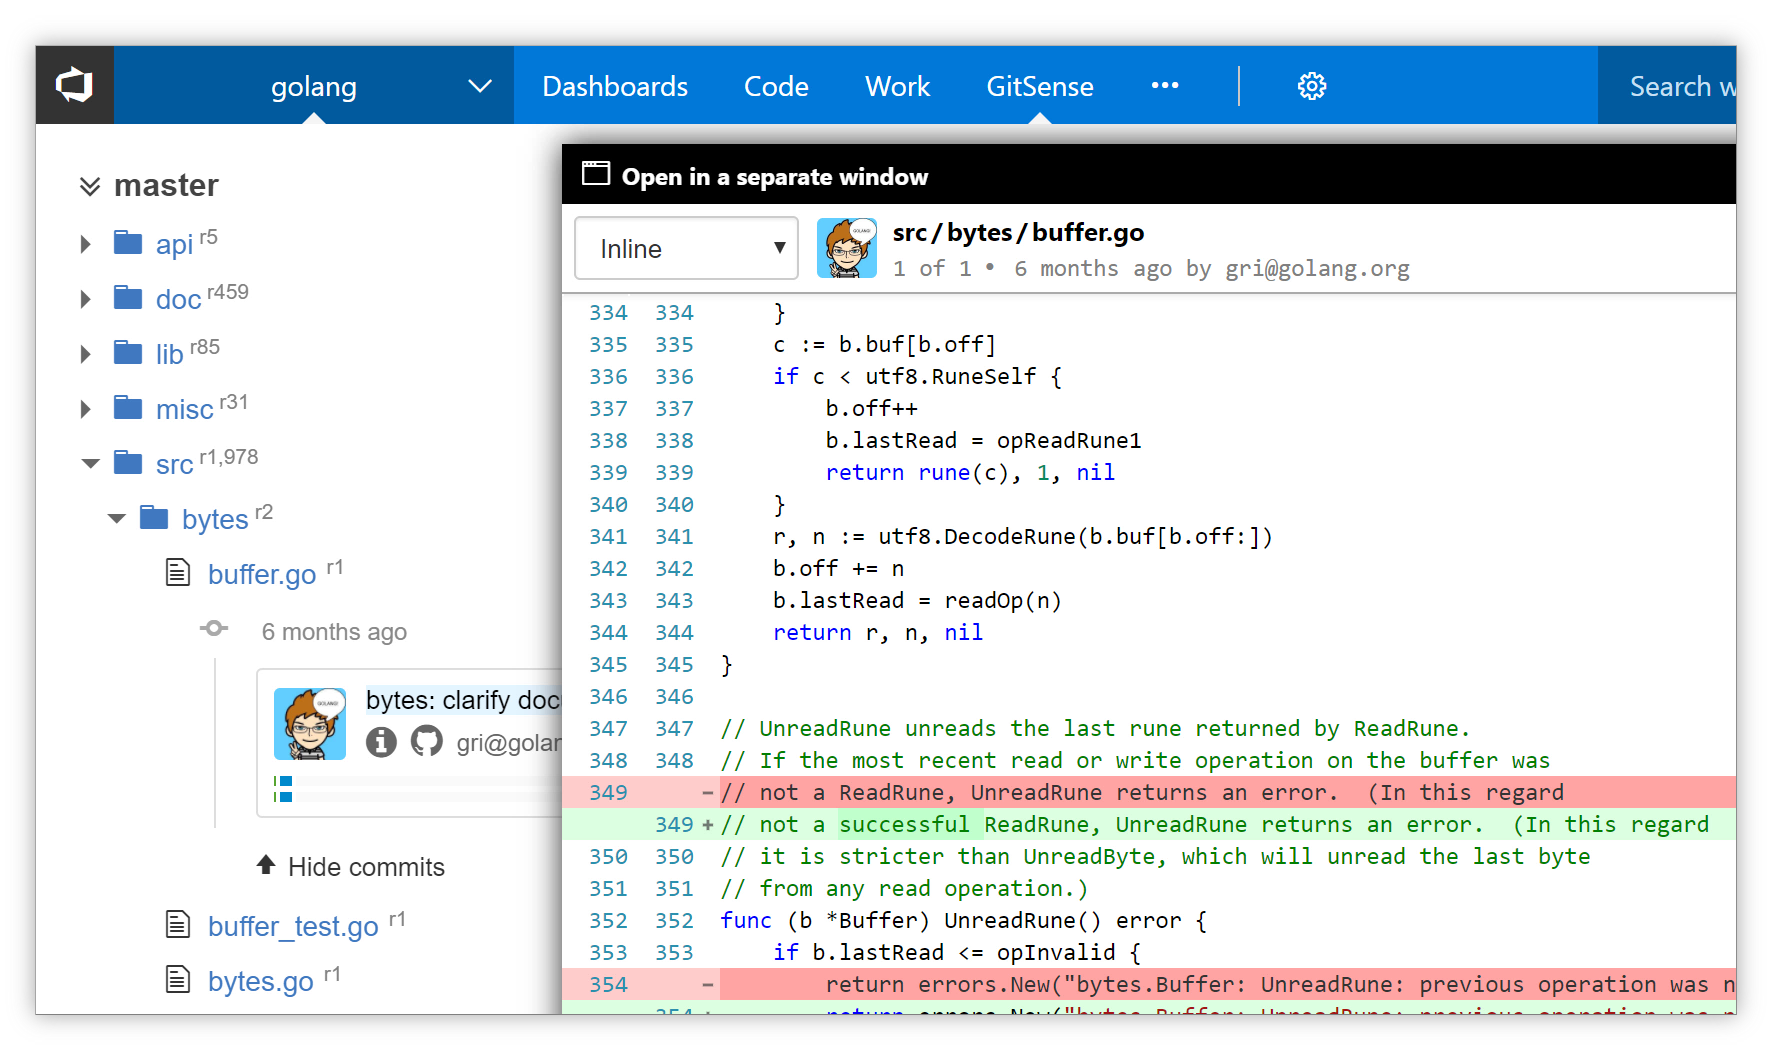Open the Inline diff view dropdown
The width and height of the screenshot is (1772, 1050).
686,248
